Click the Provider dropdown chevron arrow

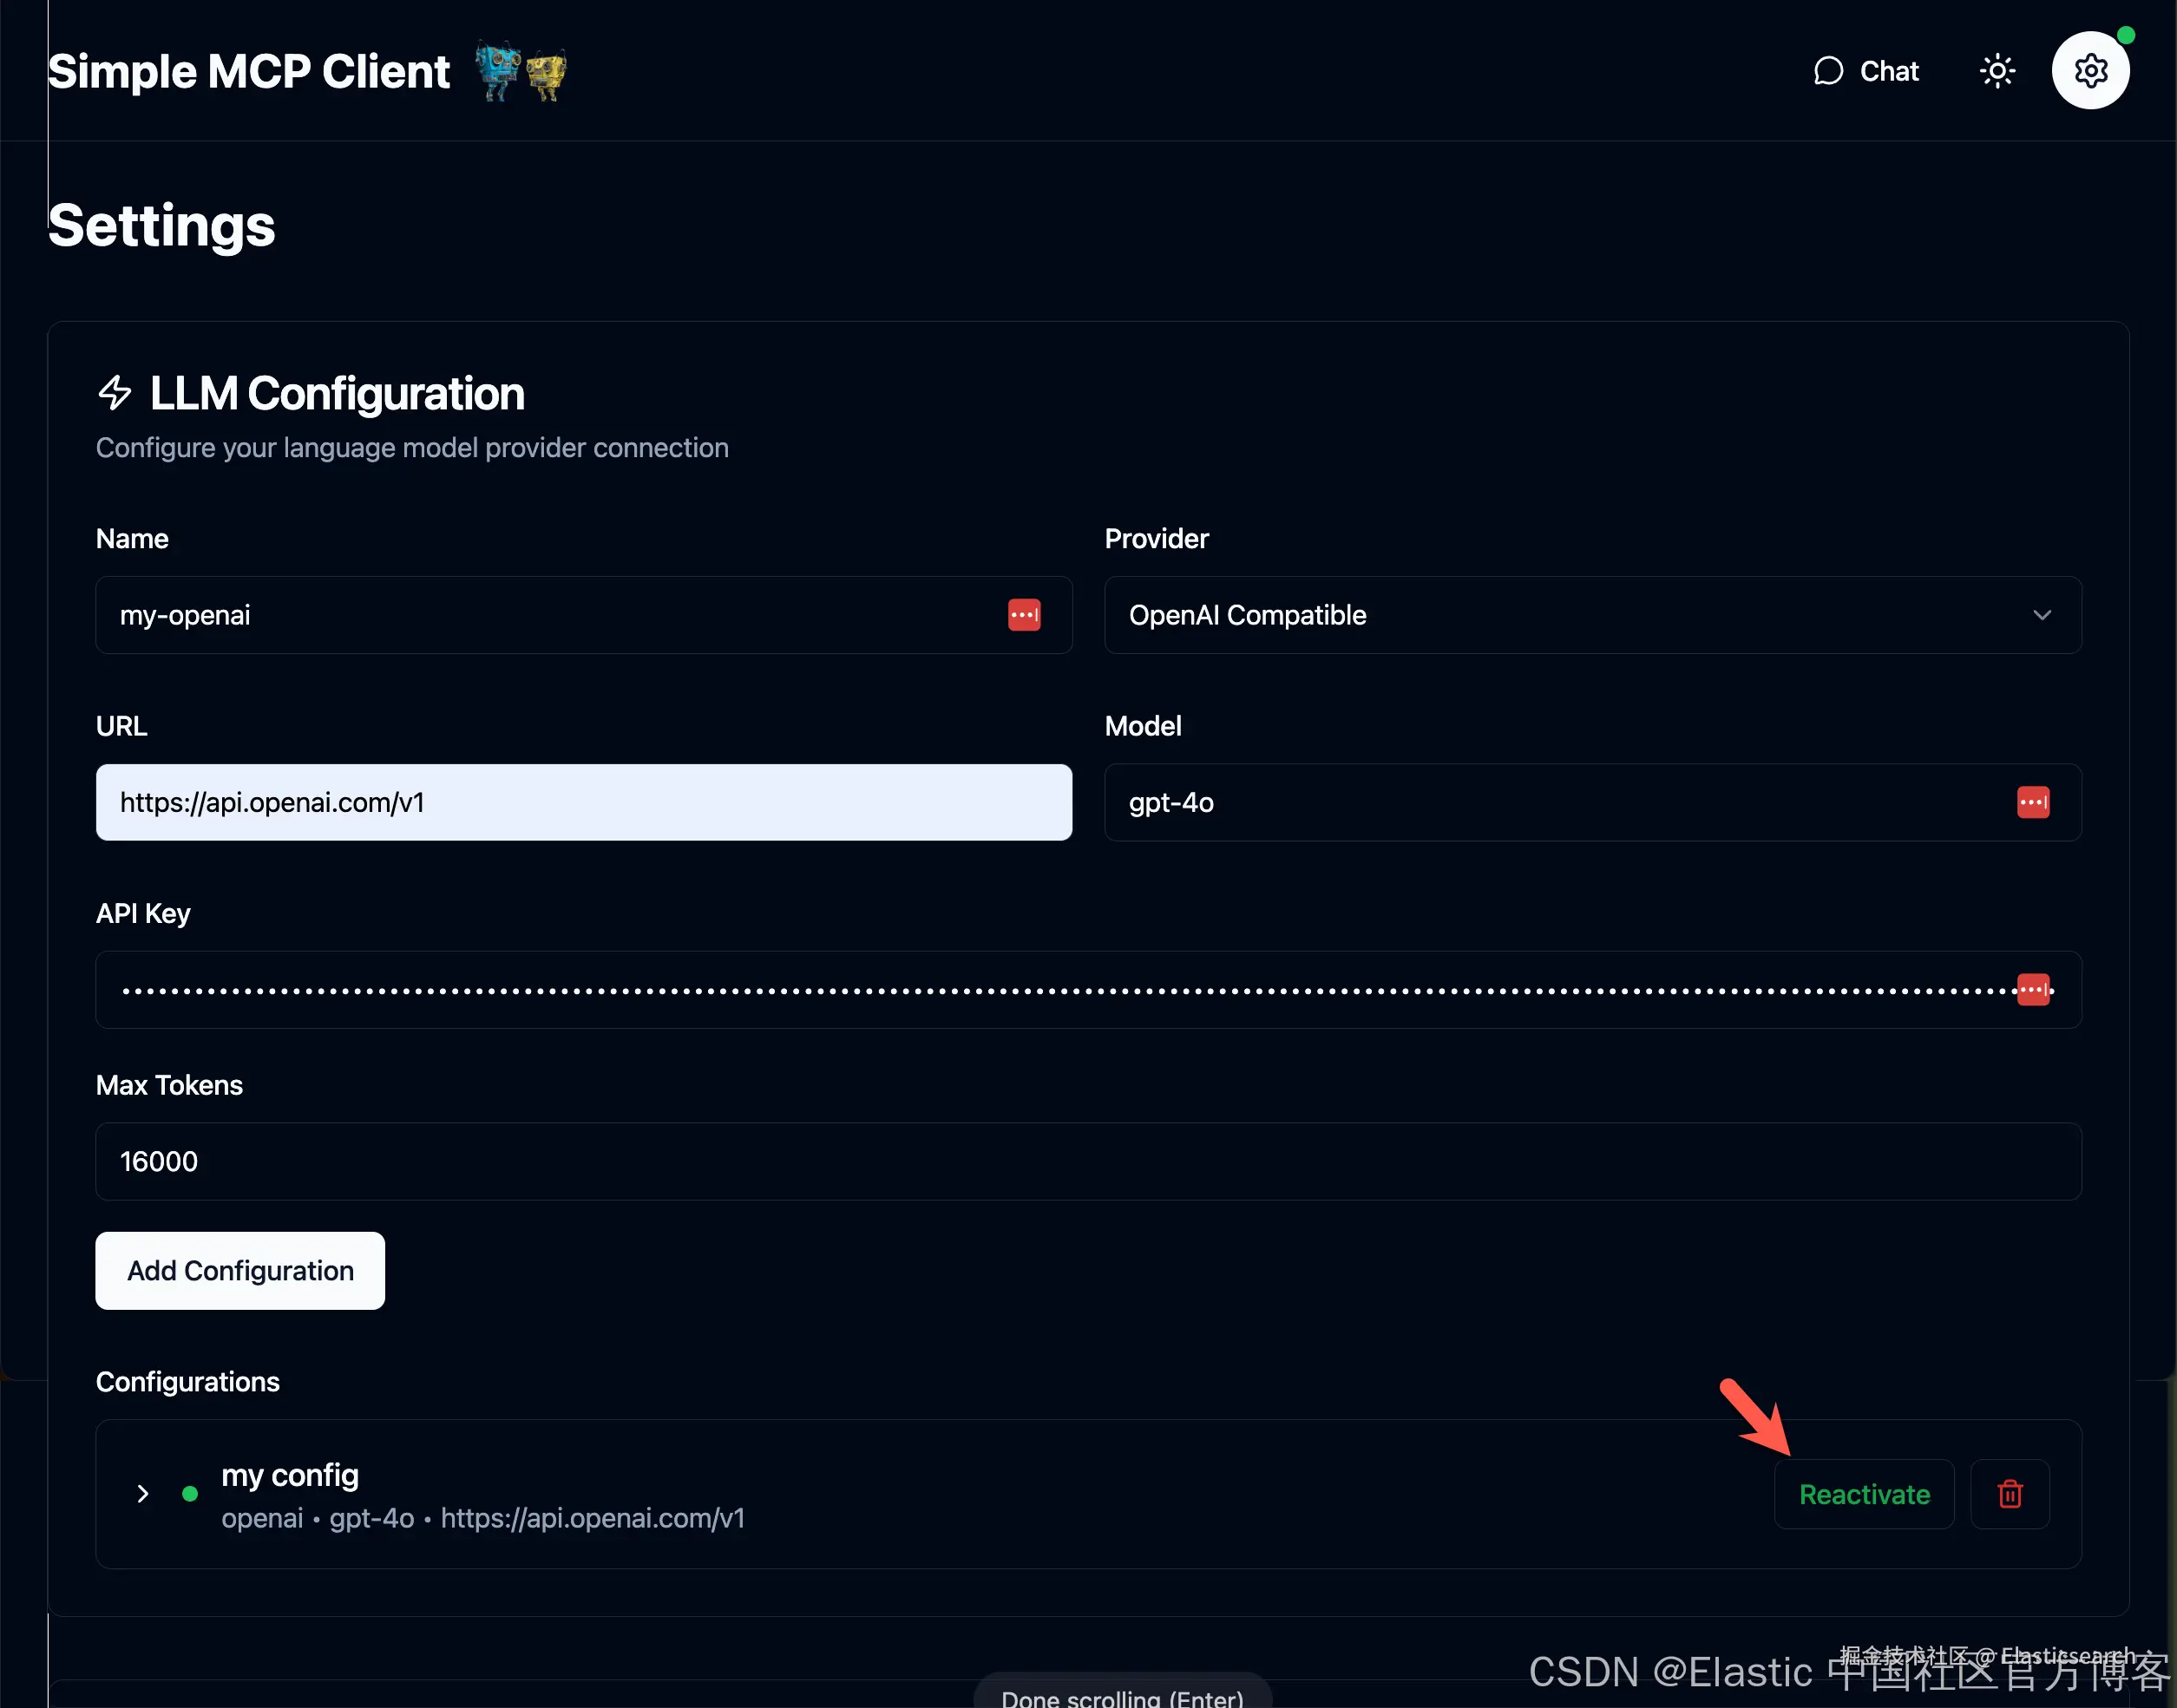2041,615
